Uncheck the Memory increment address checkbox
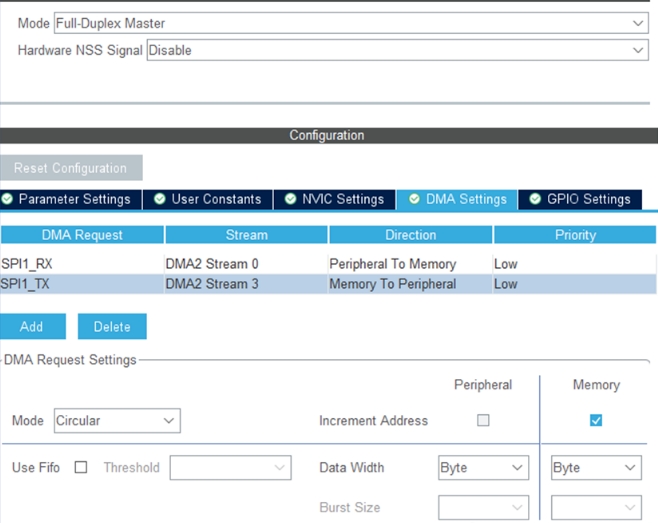658x523 pixels. click(596, 421)
